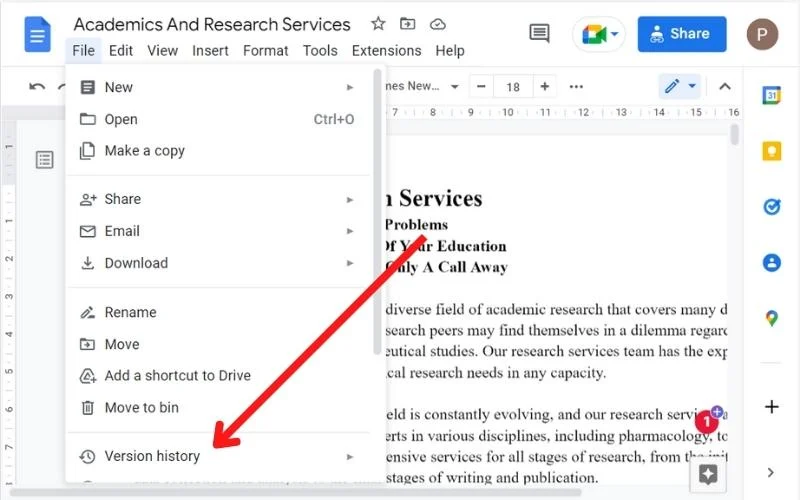Check the cloud document status icon
This screenshot has width=800, height=500.
pyautogui.click(x=437, y=24)
